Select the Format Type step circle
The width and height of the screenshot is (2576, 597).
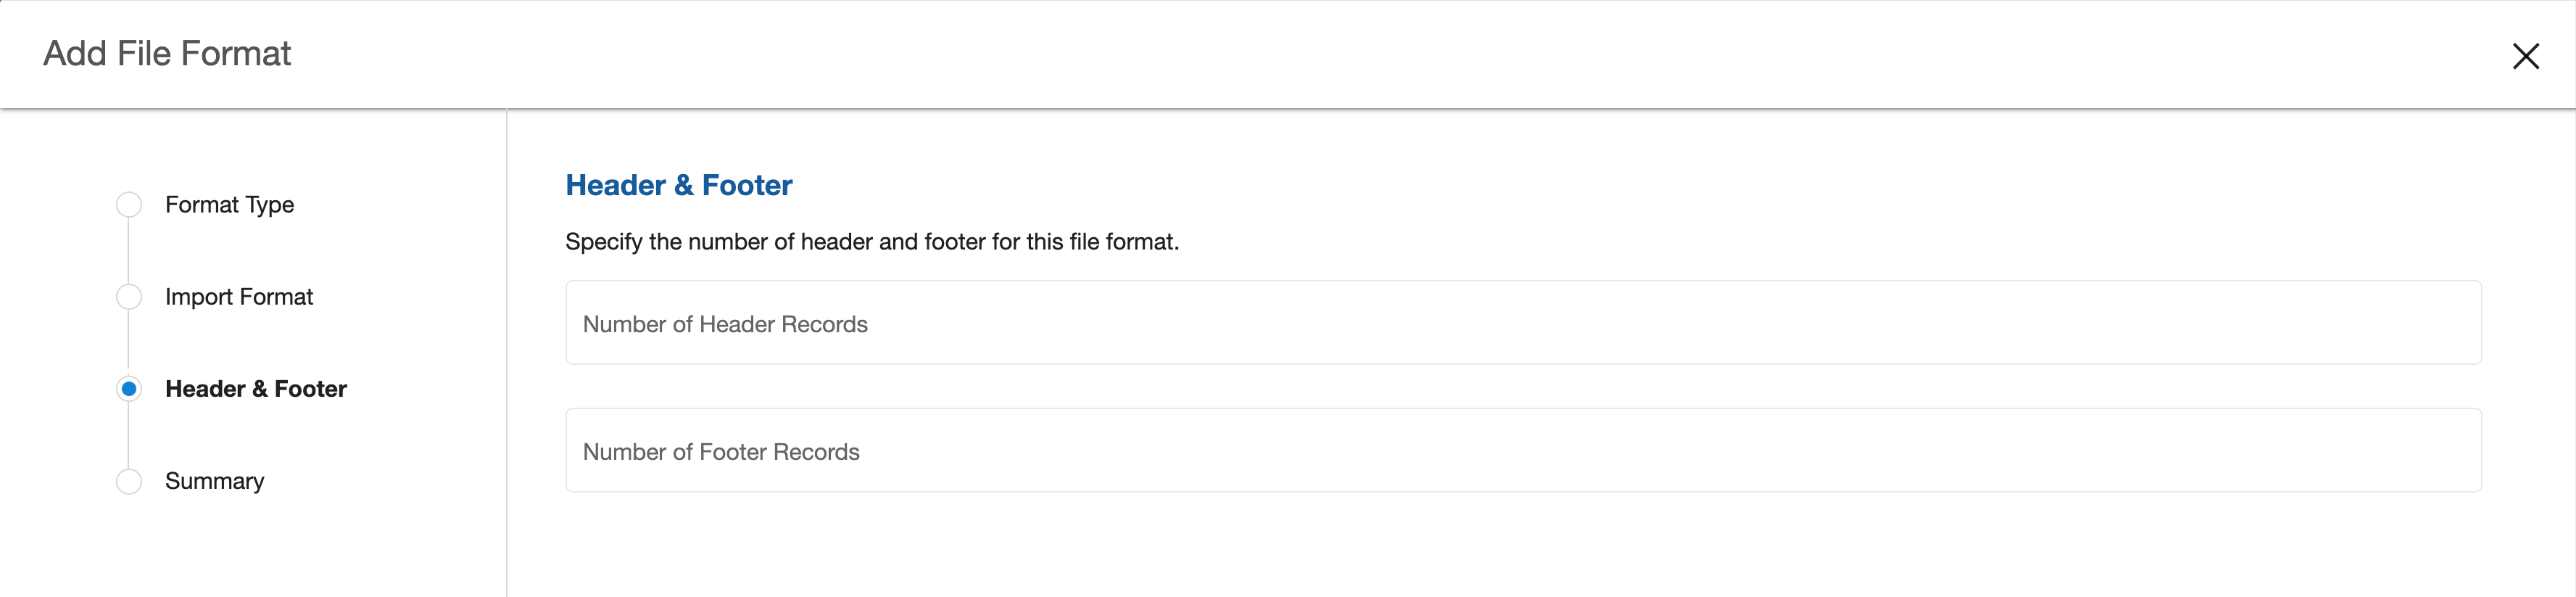[x=129, y=205]
